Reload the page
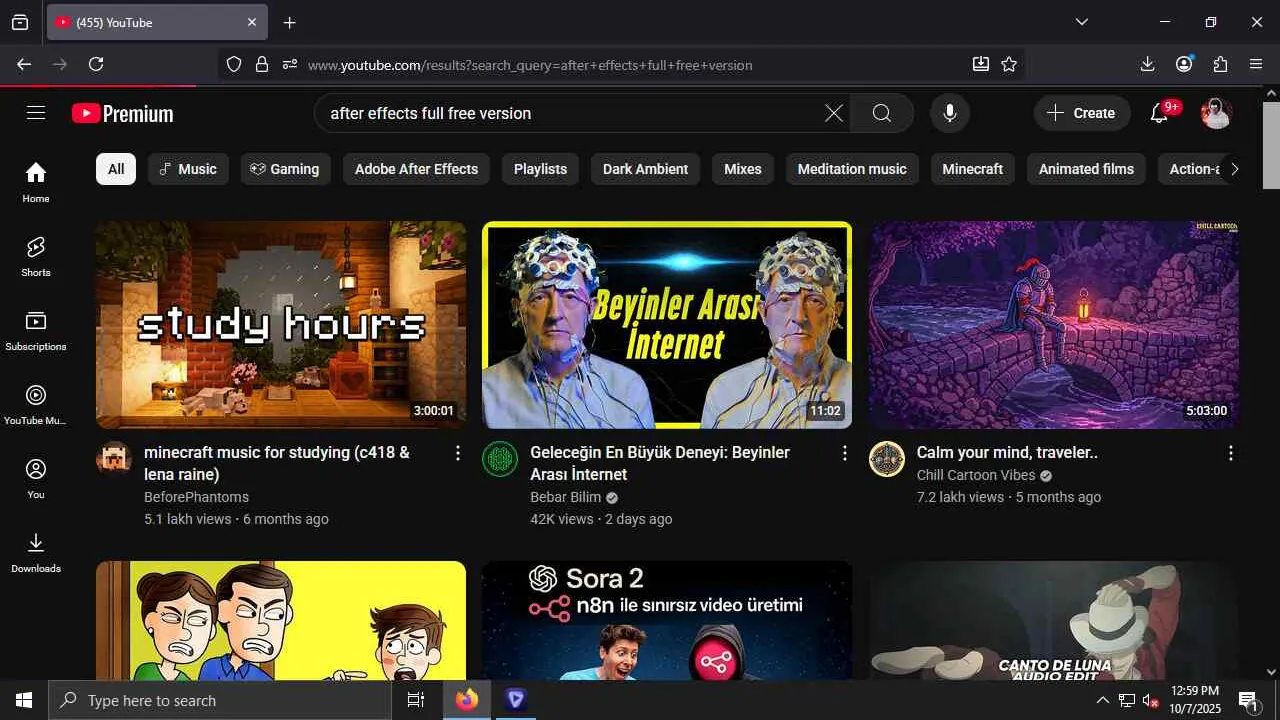The height and width of the screenshot is (720, 1280). [96, 64]
